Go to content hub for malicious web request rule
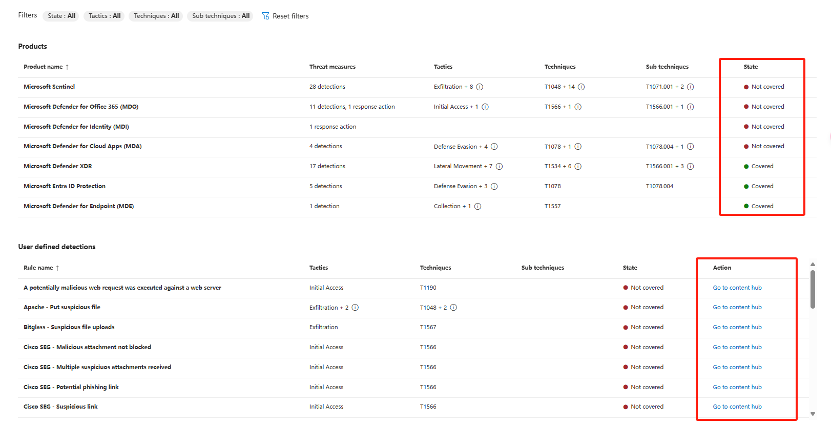This screenshot has height=426, width=832. (737, 288)
